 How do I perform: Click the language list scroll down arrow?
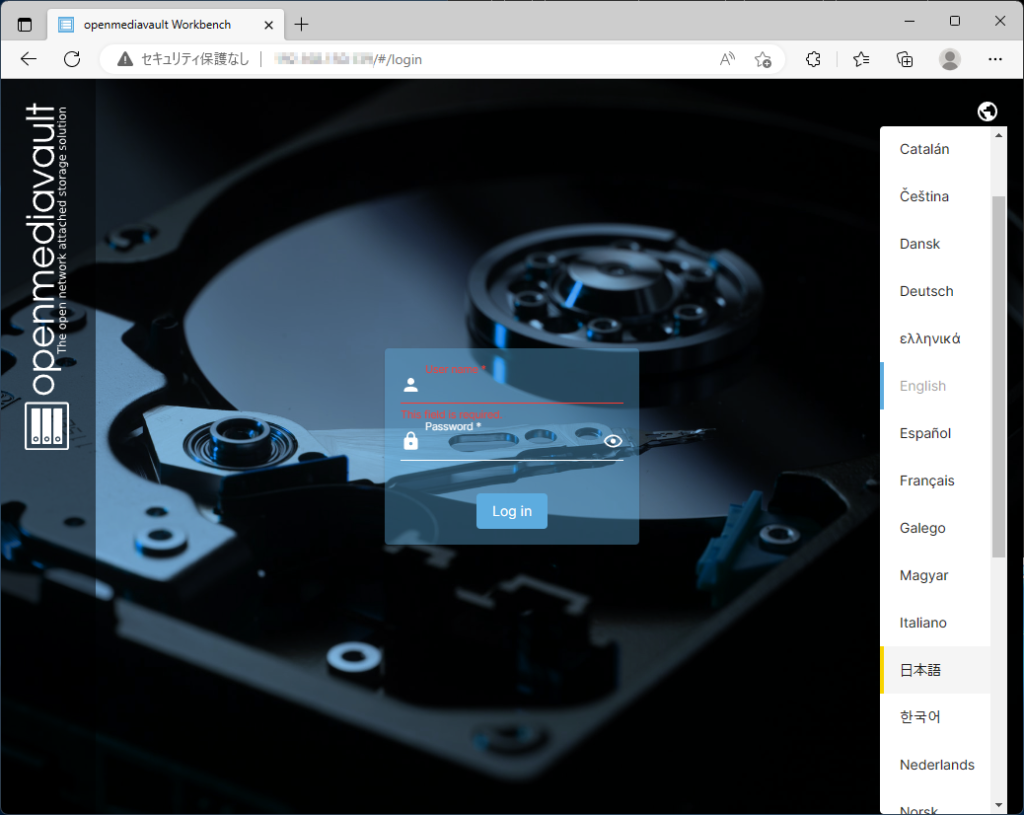click(x=998, y=804)
